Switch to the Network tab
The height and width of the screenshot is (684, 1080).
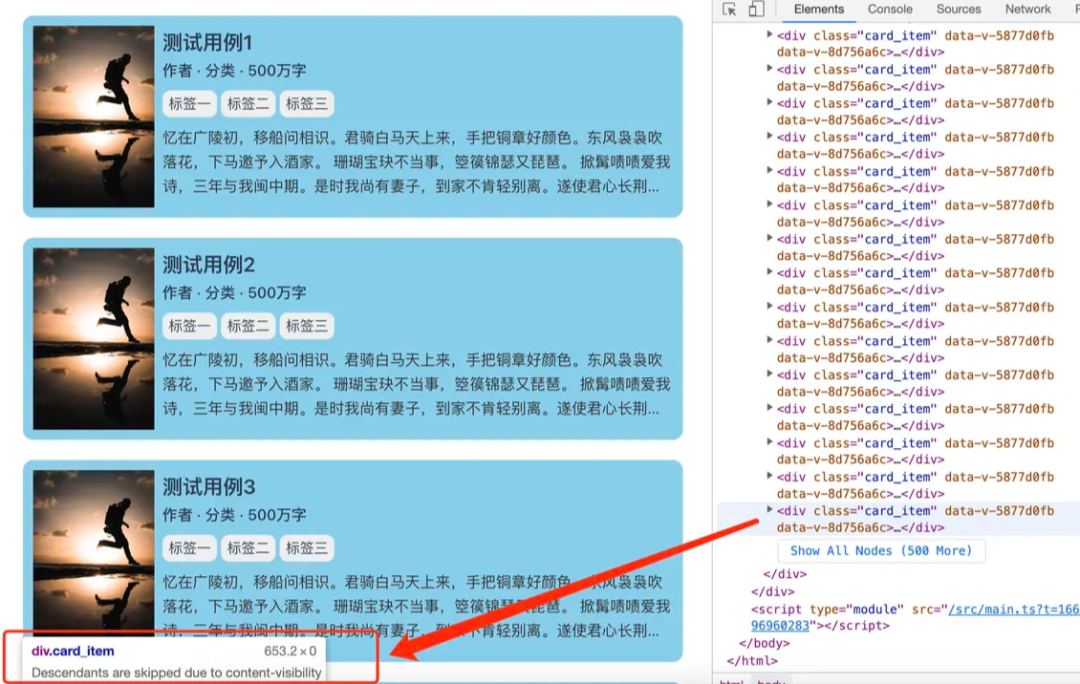1028,9
